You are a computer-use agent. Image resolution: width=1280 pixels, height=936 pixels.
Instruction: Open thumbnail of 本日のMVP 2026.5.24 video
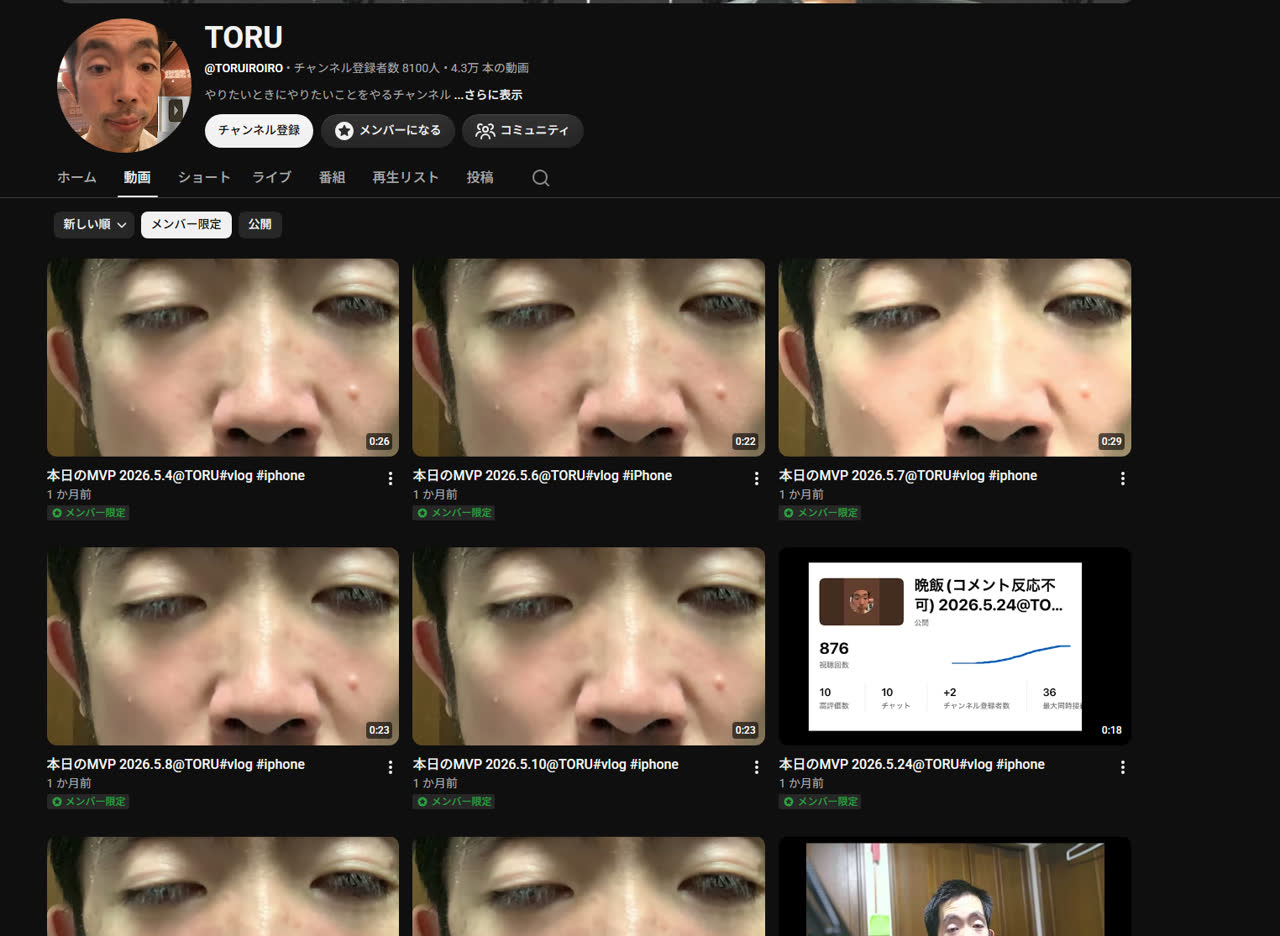pyautogui.click(x=955, y=646)
